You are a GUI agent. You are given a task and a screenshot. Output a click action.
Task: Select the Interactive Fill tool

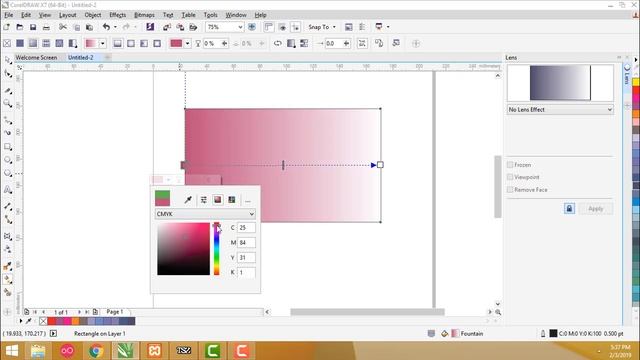coord(8,280)
